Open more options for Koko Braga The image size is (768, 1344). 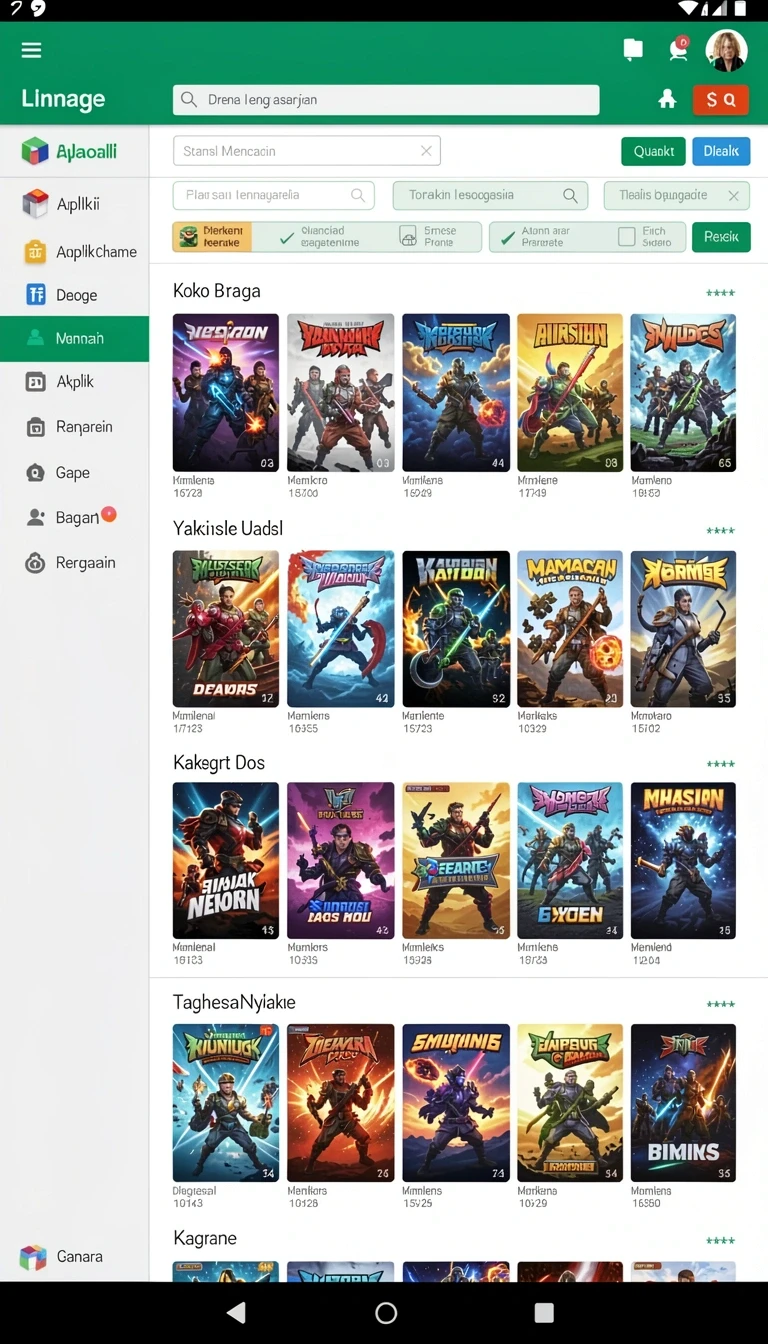(x=720, y=293)
